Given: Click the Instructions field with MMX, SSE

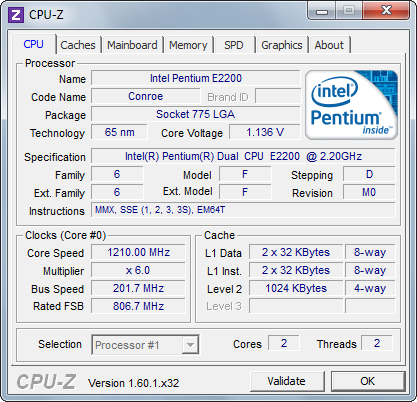Looking at the screenshot, I should pyautogui.click(x=243, y=210).
